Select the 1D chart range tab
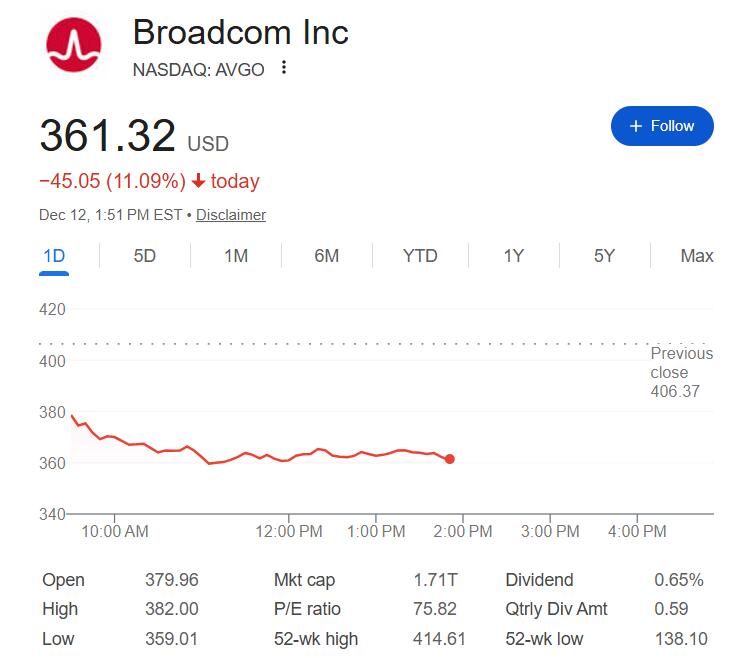The height and width of the screenshot is (658, 732). coord(54,256)
